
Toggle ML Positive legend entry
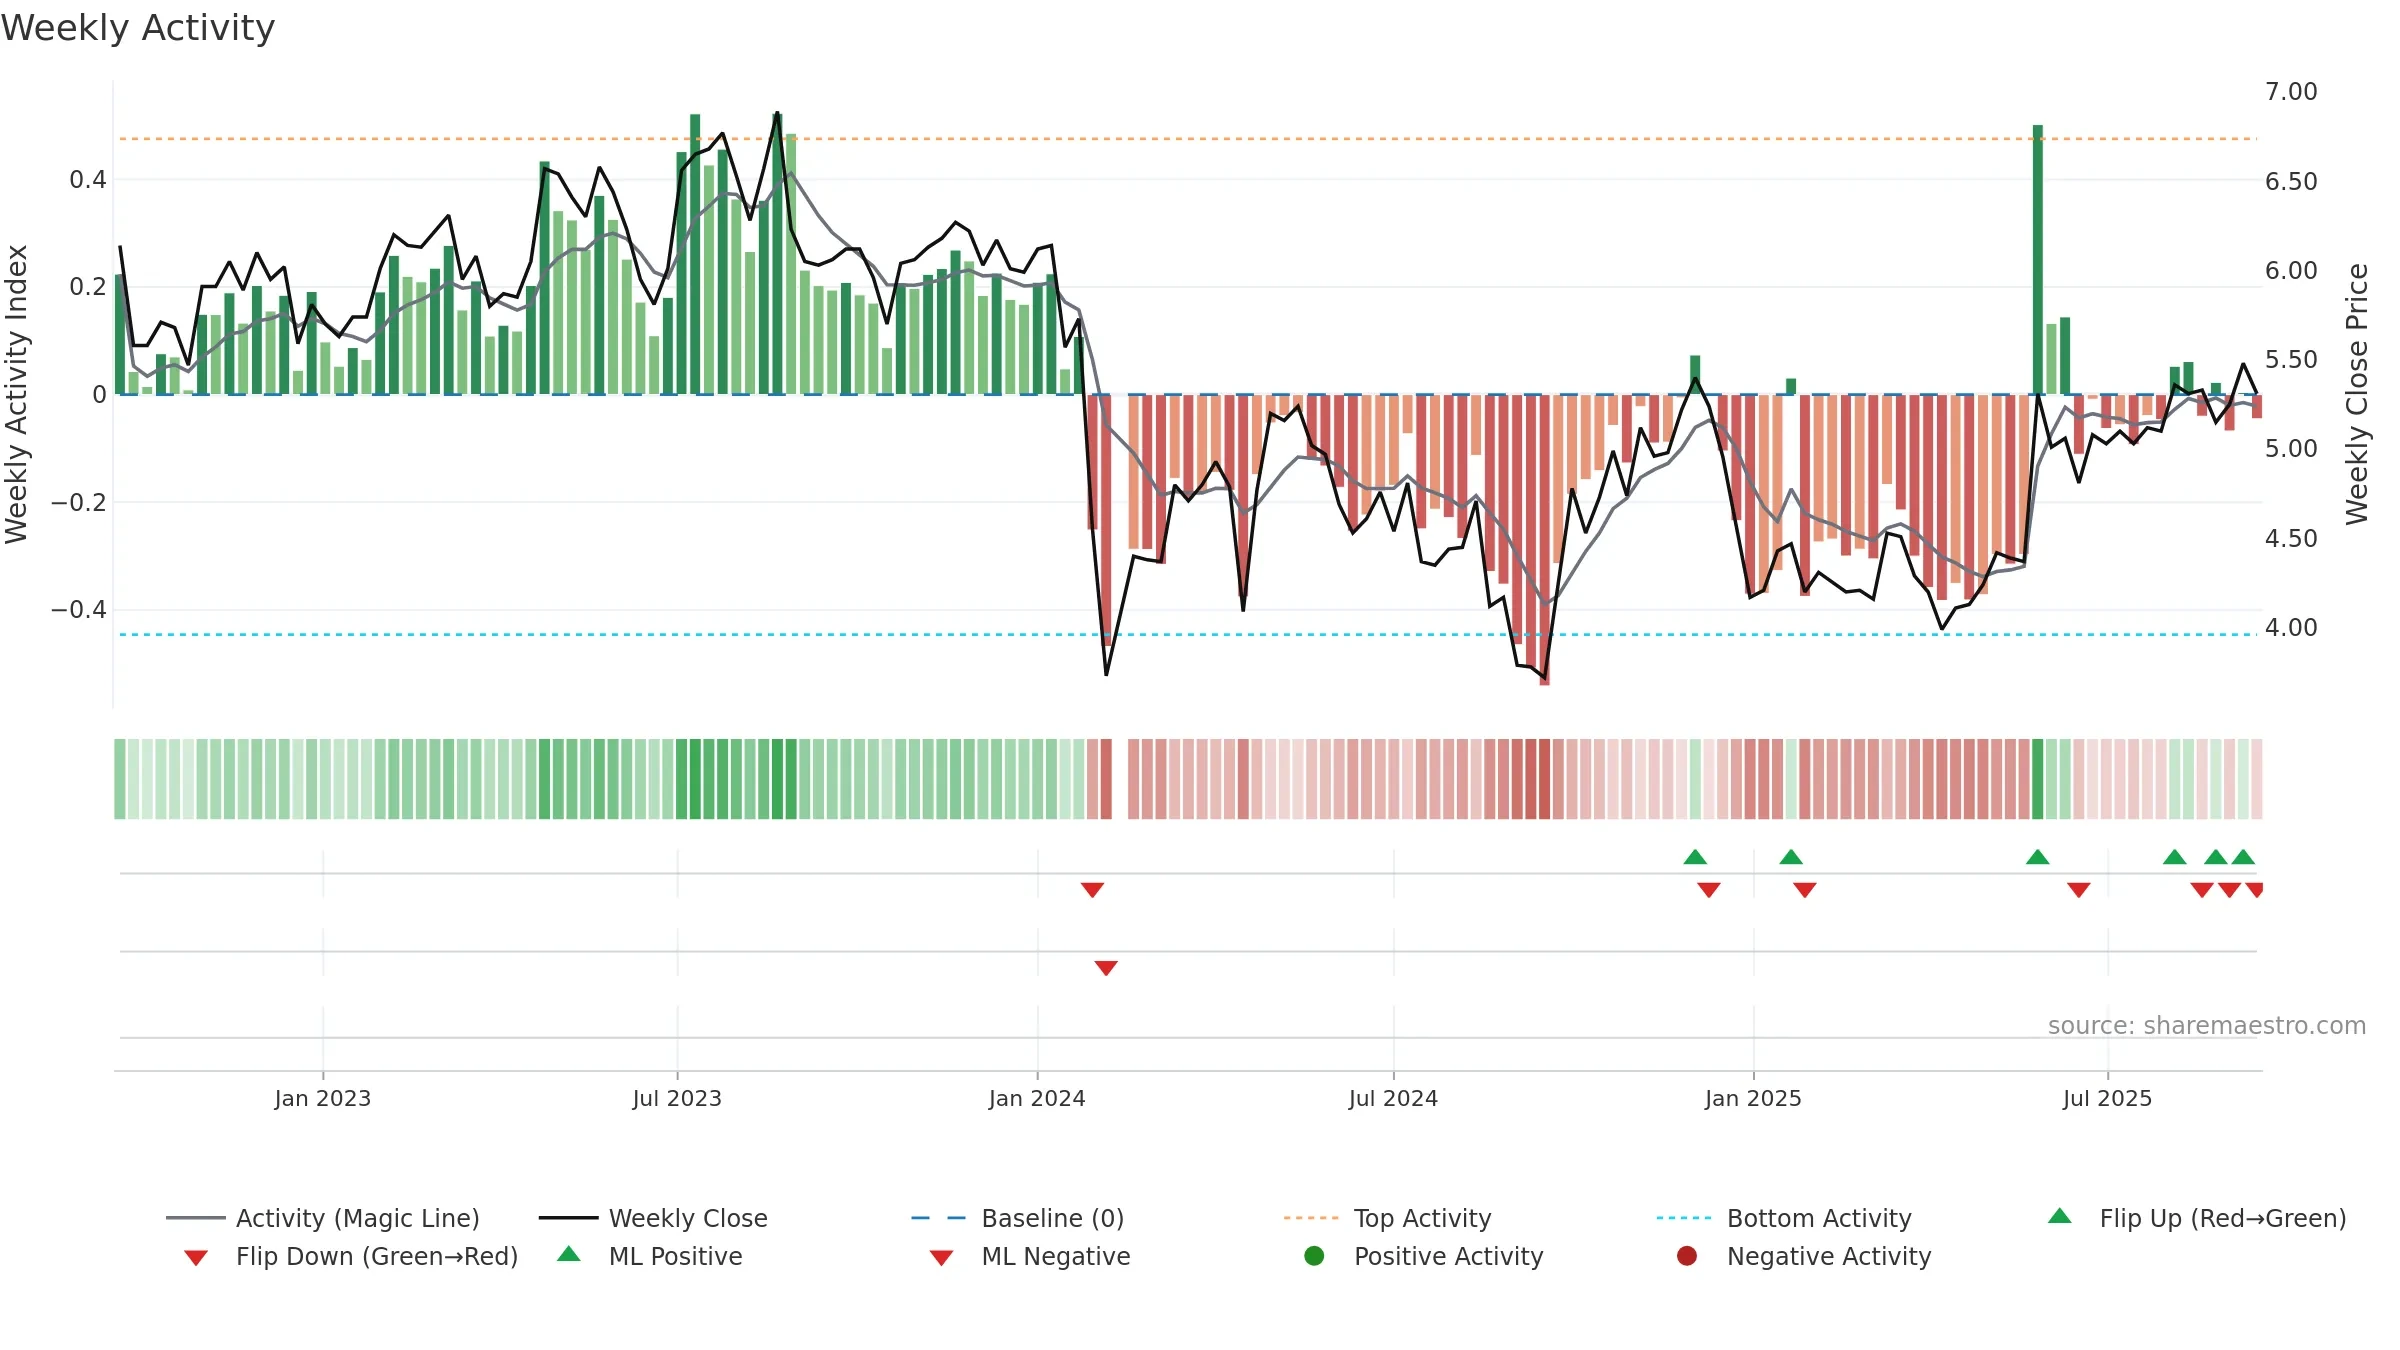pyautogui.click(x=650, y=1256)
